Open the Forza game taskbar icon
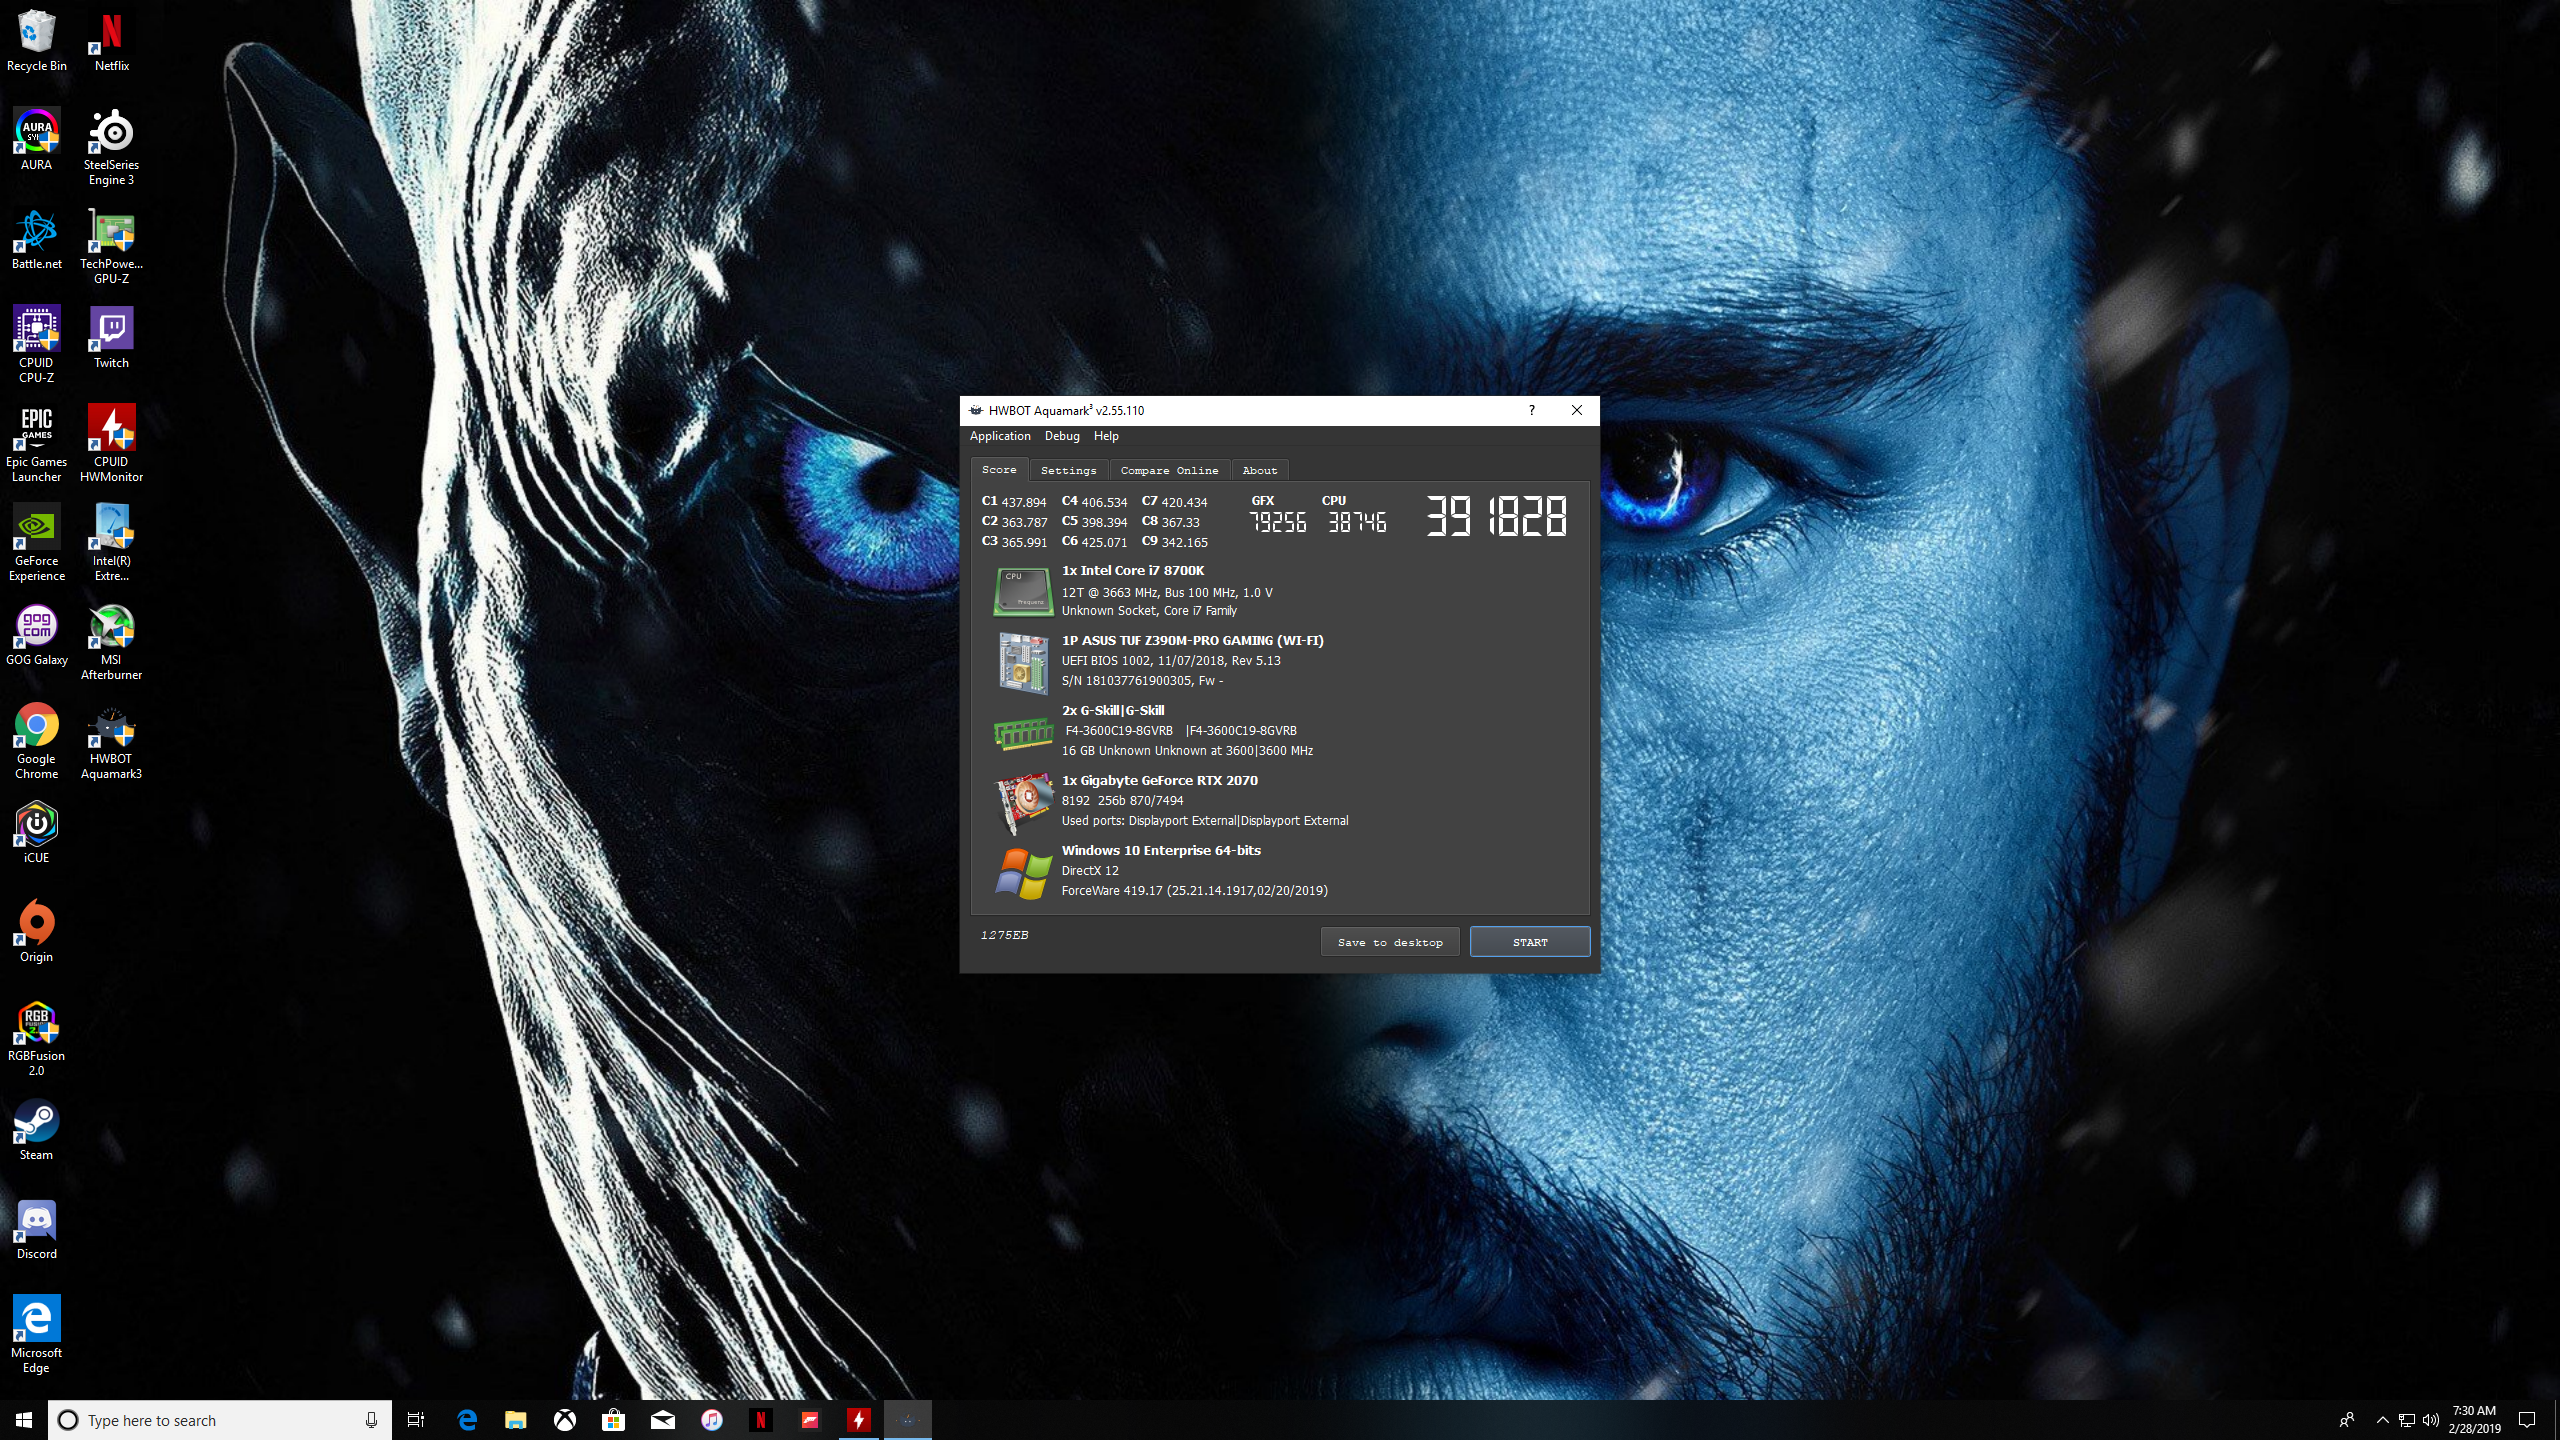The height and width of the screenshot is (1440, 2560). [809, 1420]
